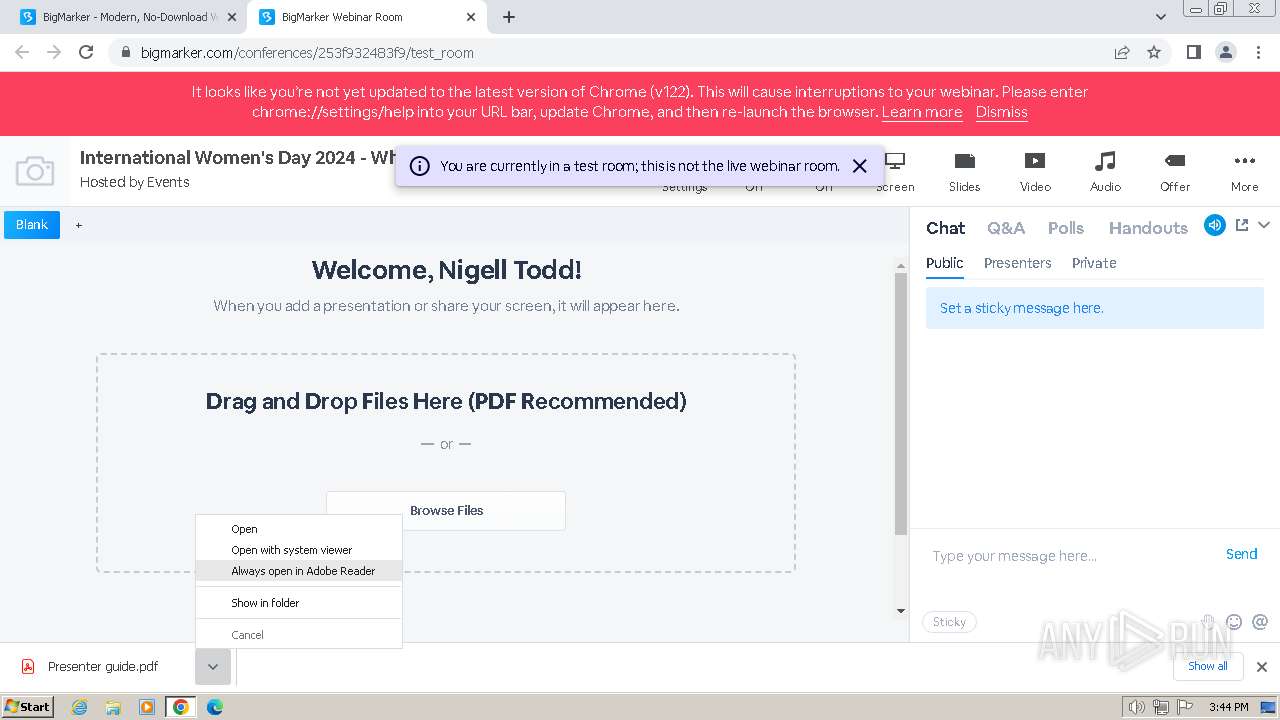Screen dimensions: 1280x720
Task: Open the Windows Start menu
Action: (x=28, y=706)
